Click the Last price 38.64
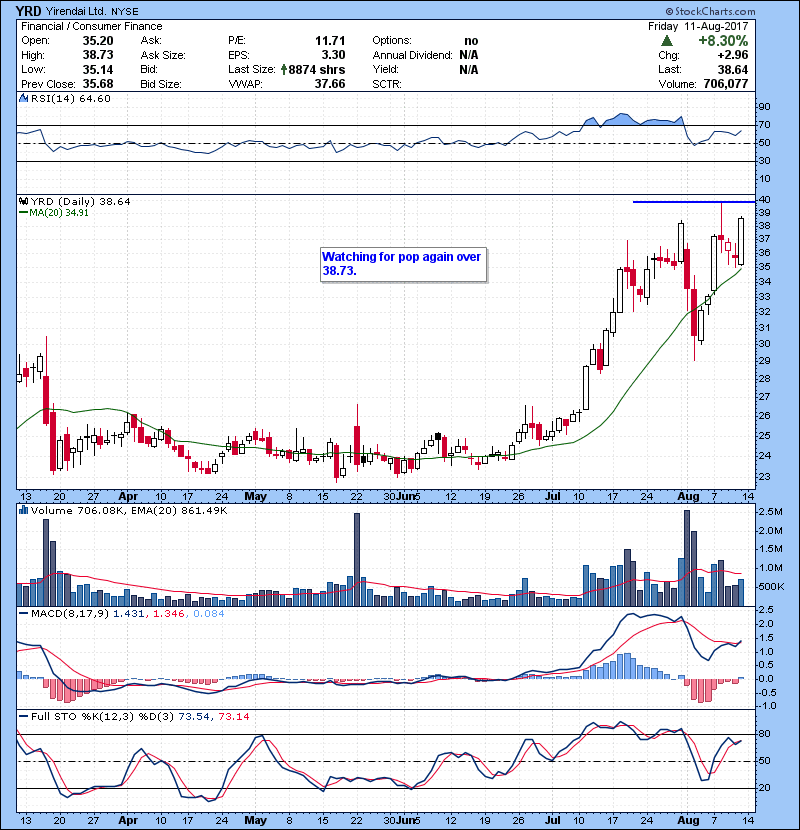 (x=733, y=69)
